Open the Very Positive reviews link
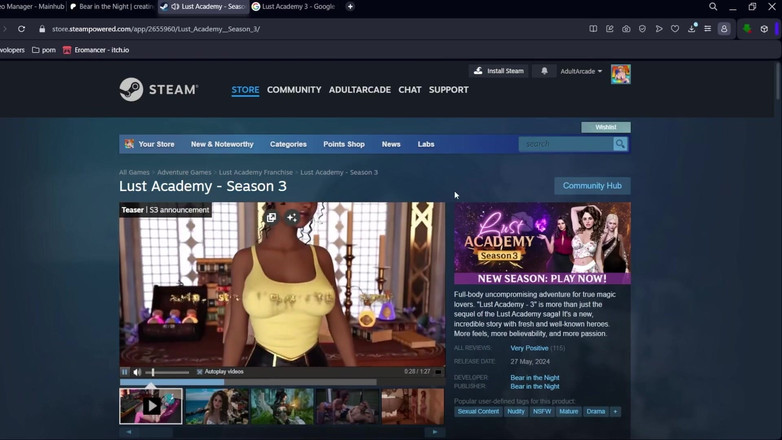782x440 pixels. pos(529,348)
